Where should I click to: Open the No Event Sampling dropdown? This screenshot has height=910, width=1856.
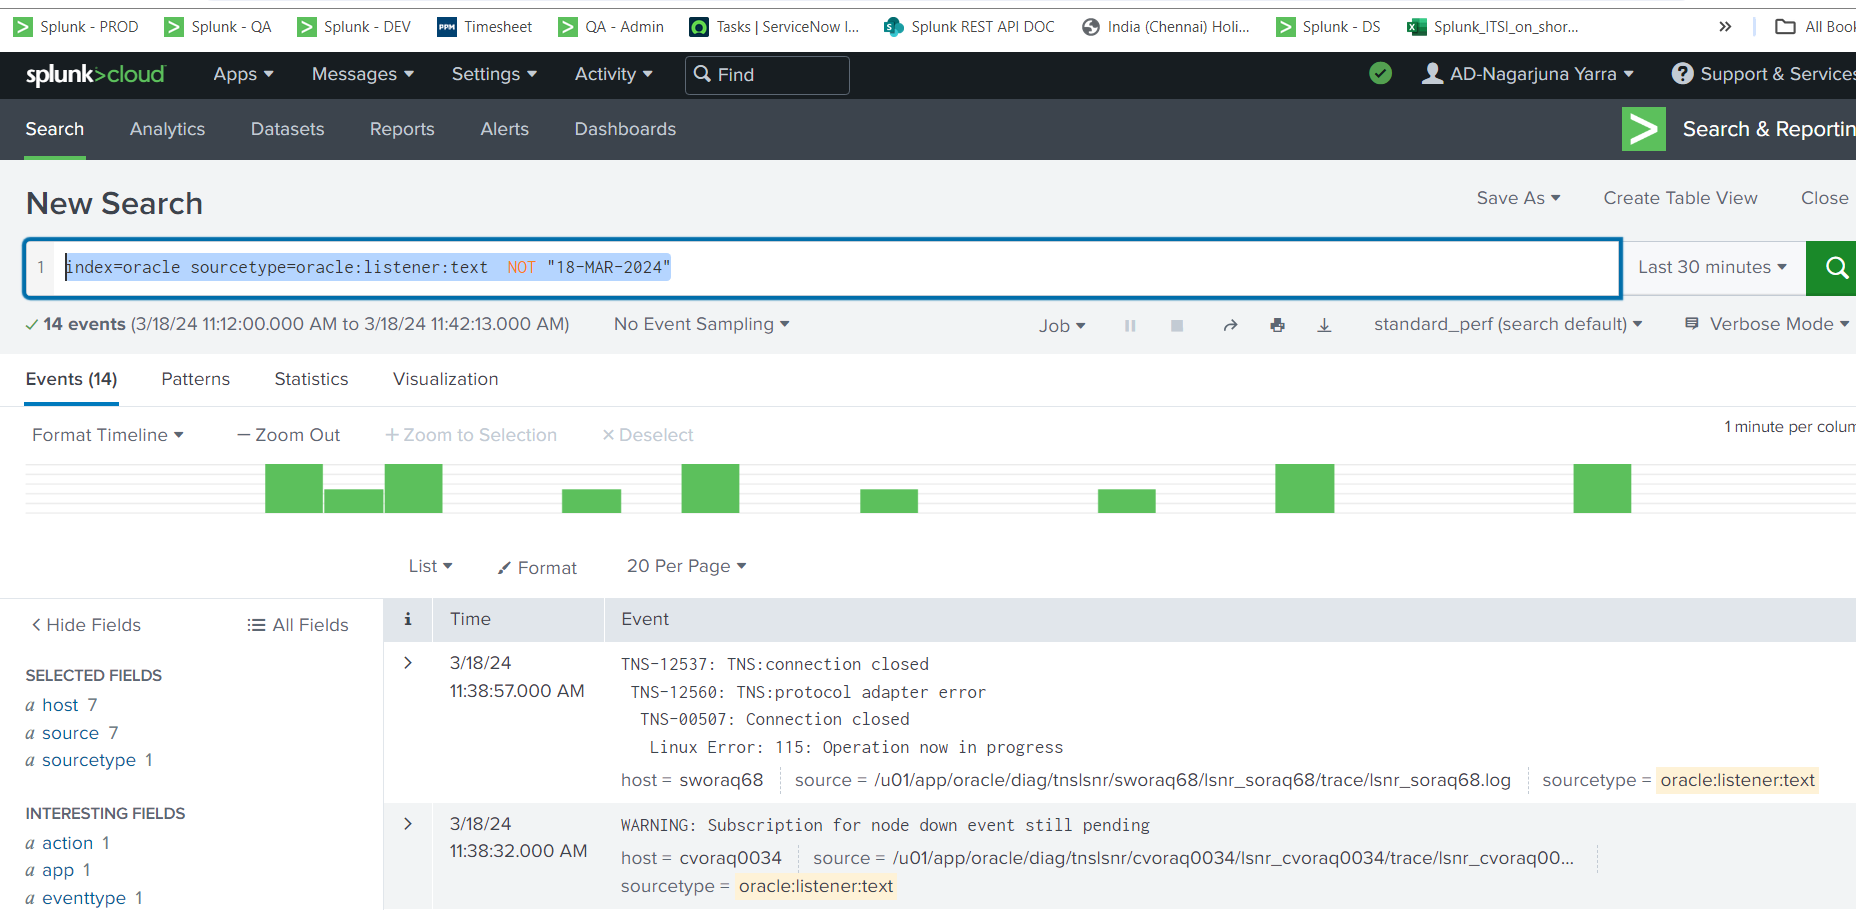(x=700, y=324)
